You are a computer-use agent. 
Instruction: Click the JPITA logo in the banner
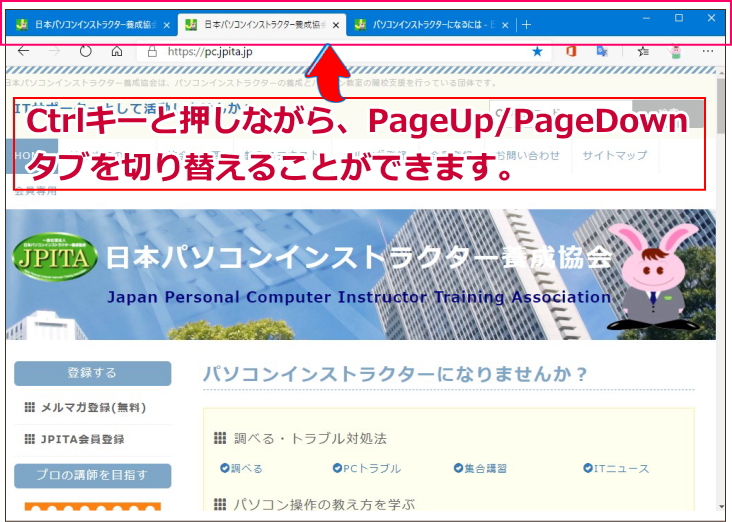click(56, 258)
